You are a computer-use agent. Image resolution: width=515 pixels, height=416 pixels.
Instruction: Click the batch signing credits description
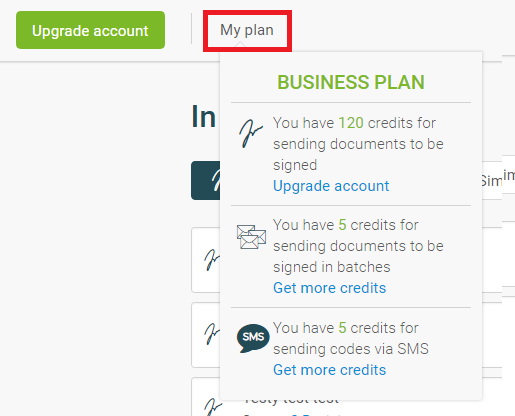click(x=358, y=246)
